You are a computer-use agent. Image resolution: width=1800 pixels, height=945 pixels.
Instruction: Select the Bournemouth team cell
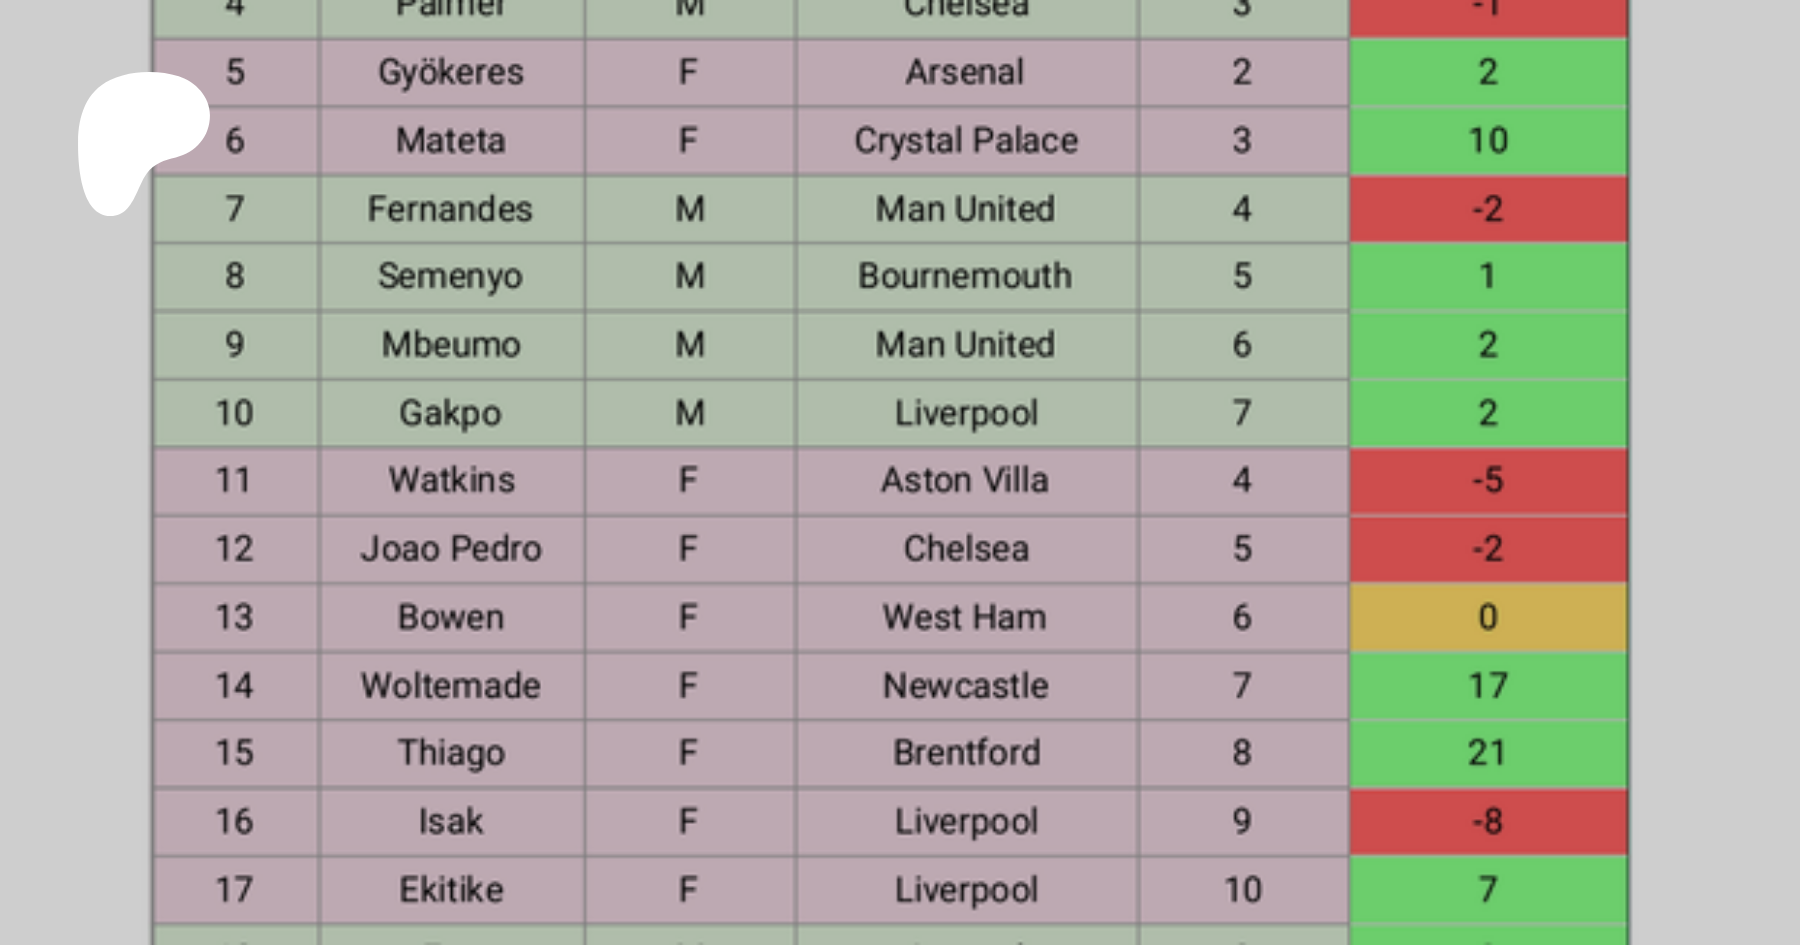coord(966,276)
